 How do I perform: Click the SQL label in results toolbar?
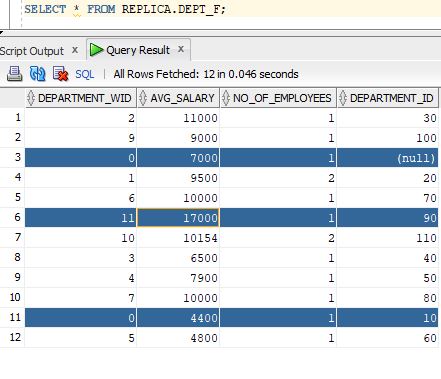[85, 74]
